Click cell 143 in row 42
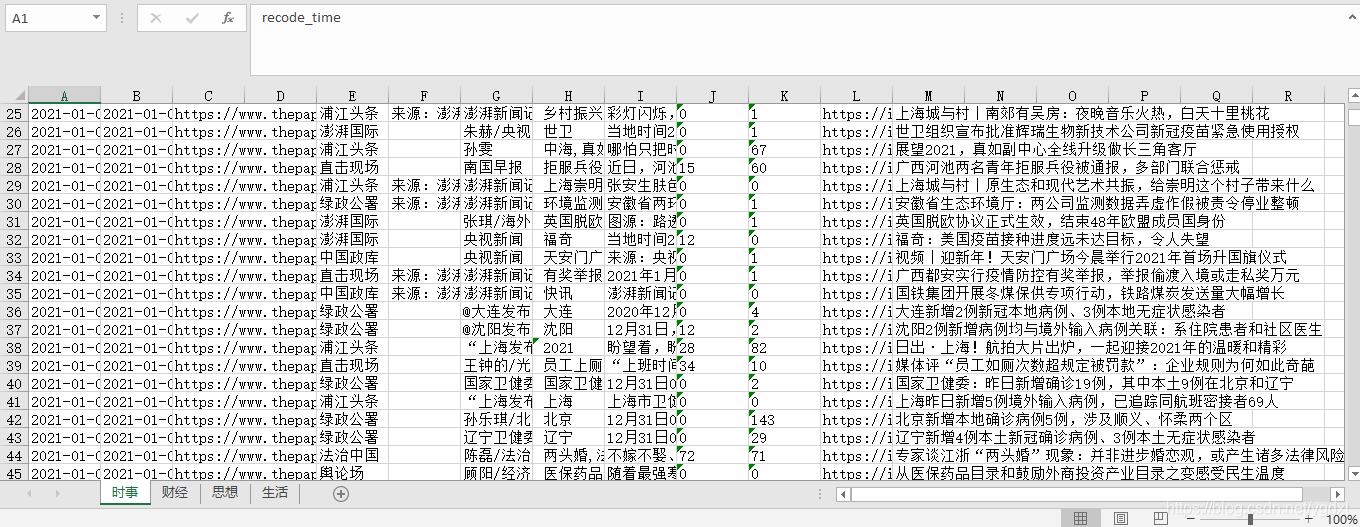The width and height of the screenshot is (1360, 527). [784, 419]
